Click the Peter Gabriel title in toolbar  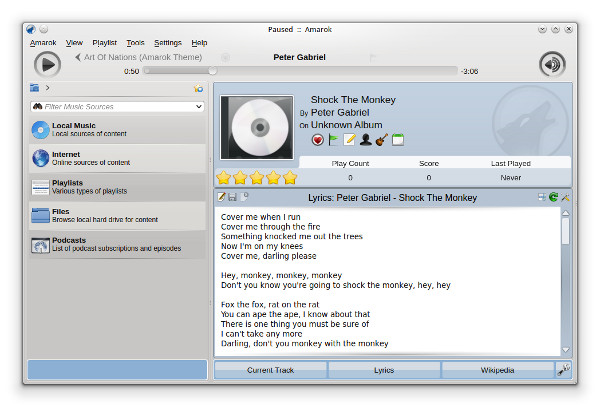click(x=299, y=57)
